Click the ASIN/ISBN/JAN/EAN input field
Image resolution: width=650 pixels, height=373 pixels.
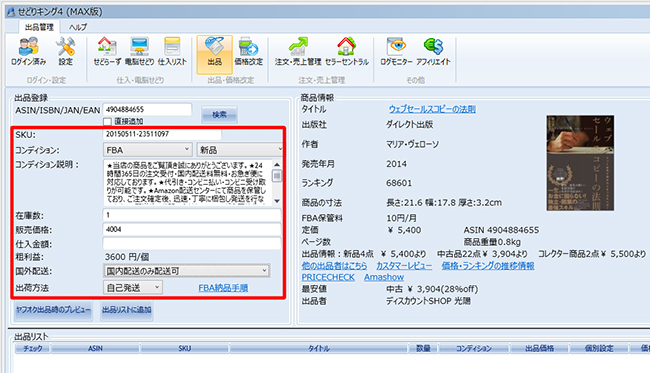[147, 109]
